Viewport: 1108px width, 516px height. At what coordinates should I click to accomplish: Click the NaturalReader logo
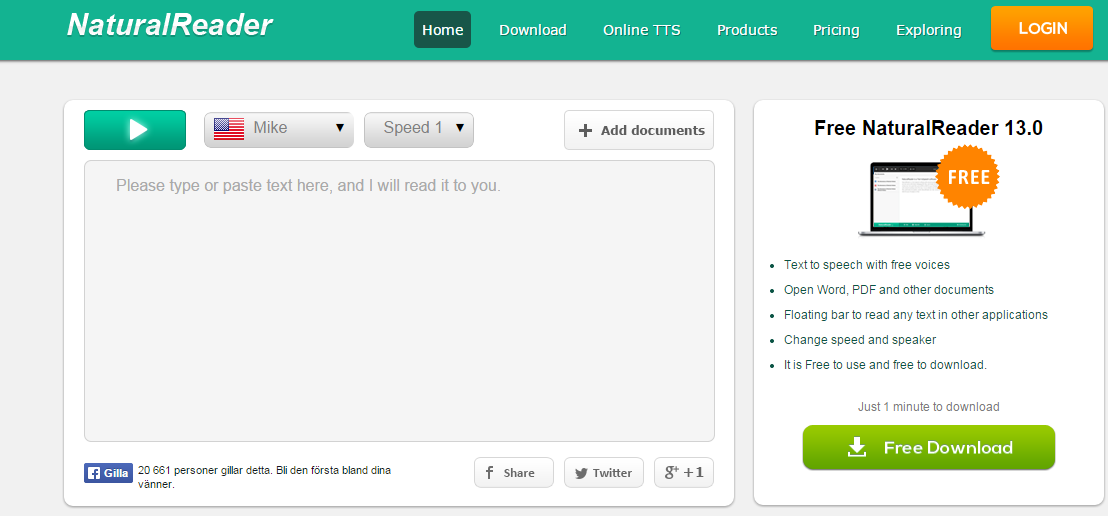(x=170, y=25)
